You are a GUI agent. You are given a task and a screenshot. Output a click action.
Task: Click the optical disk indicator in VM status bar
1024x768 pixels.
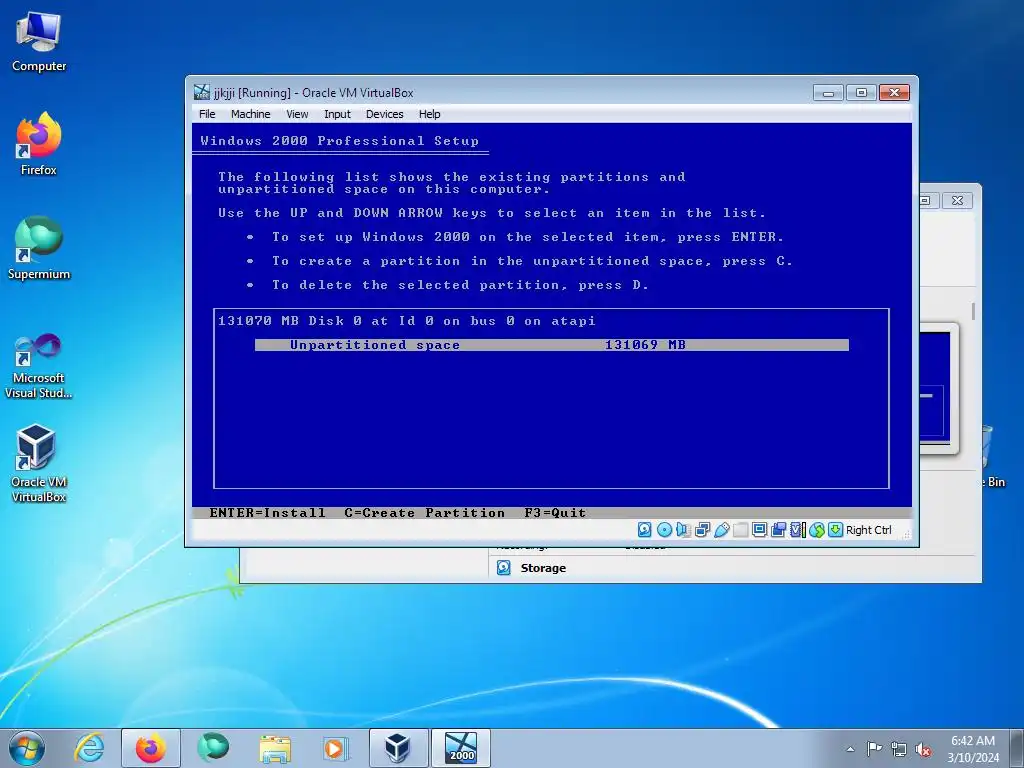pyautogui.click(x=664, y=530)
